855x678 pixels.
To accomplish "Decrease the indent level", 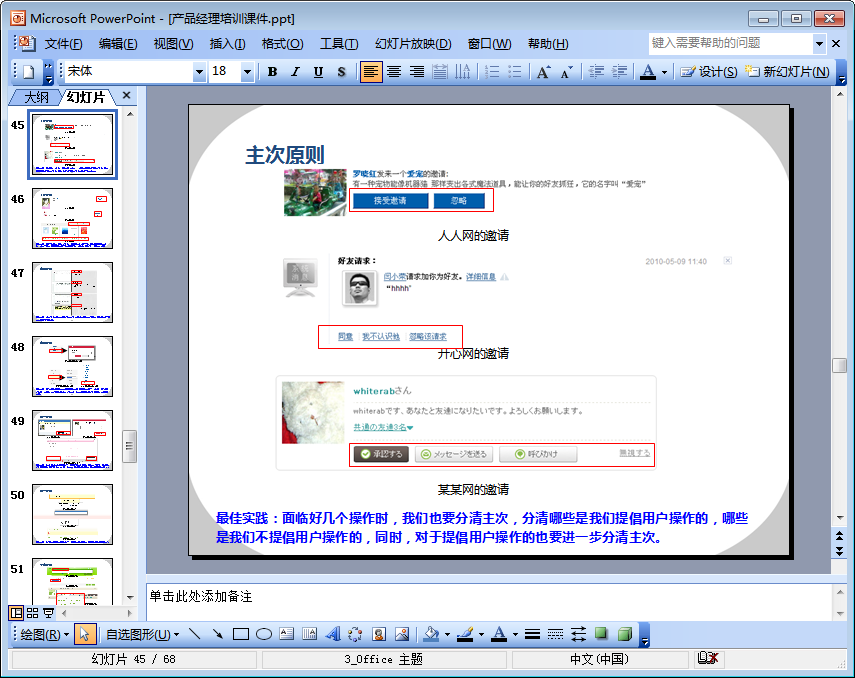I will 596,71.
